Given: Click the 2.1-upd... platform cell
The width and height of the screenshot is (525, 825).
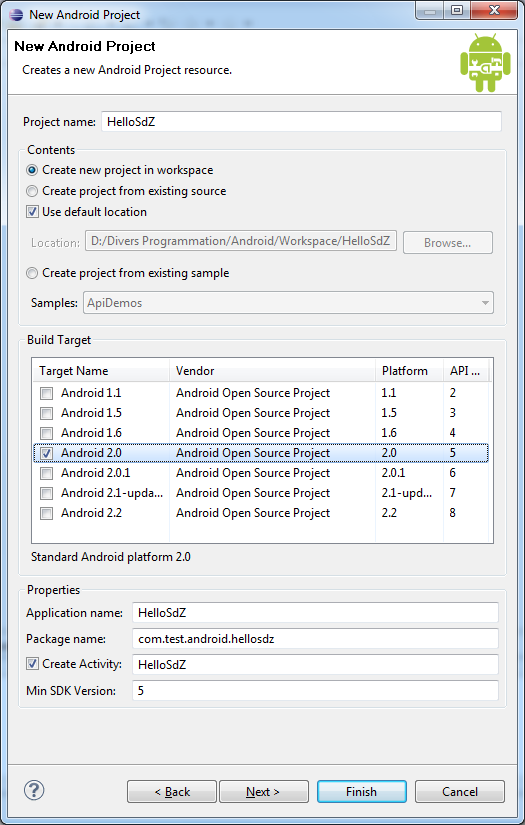Looking at the screenshot, I should coord(407,493).
